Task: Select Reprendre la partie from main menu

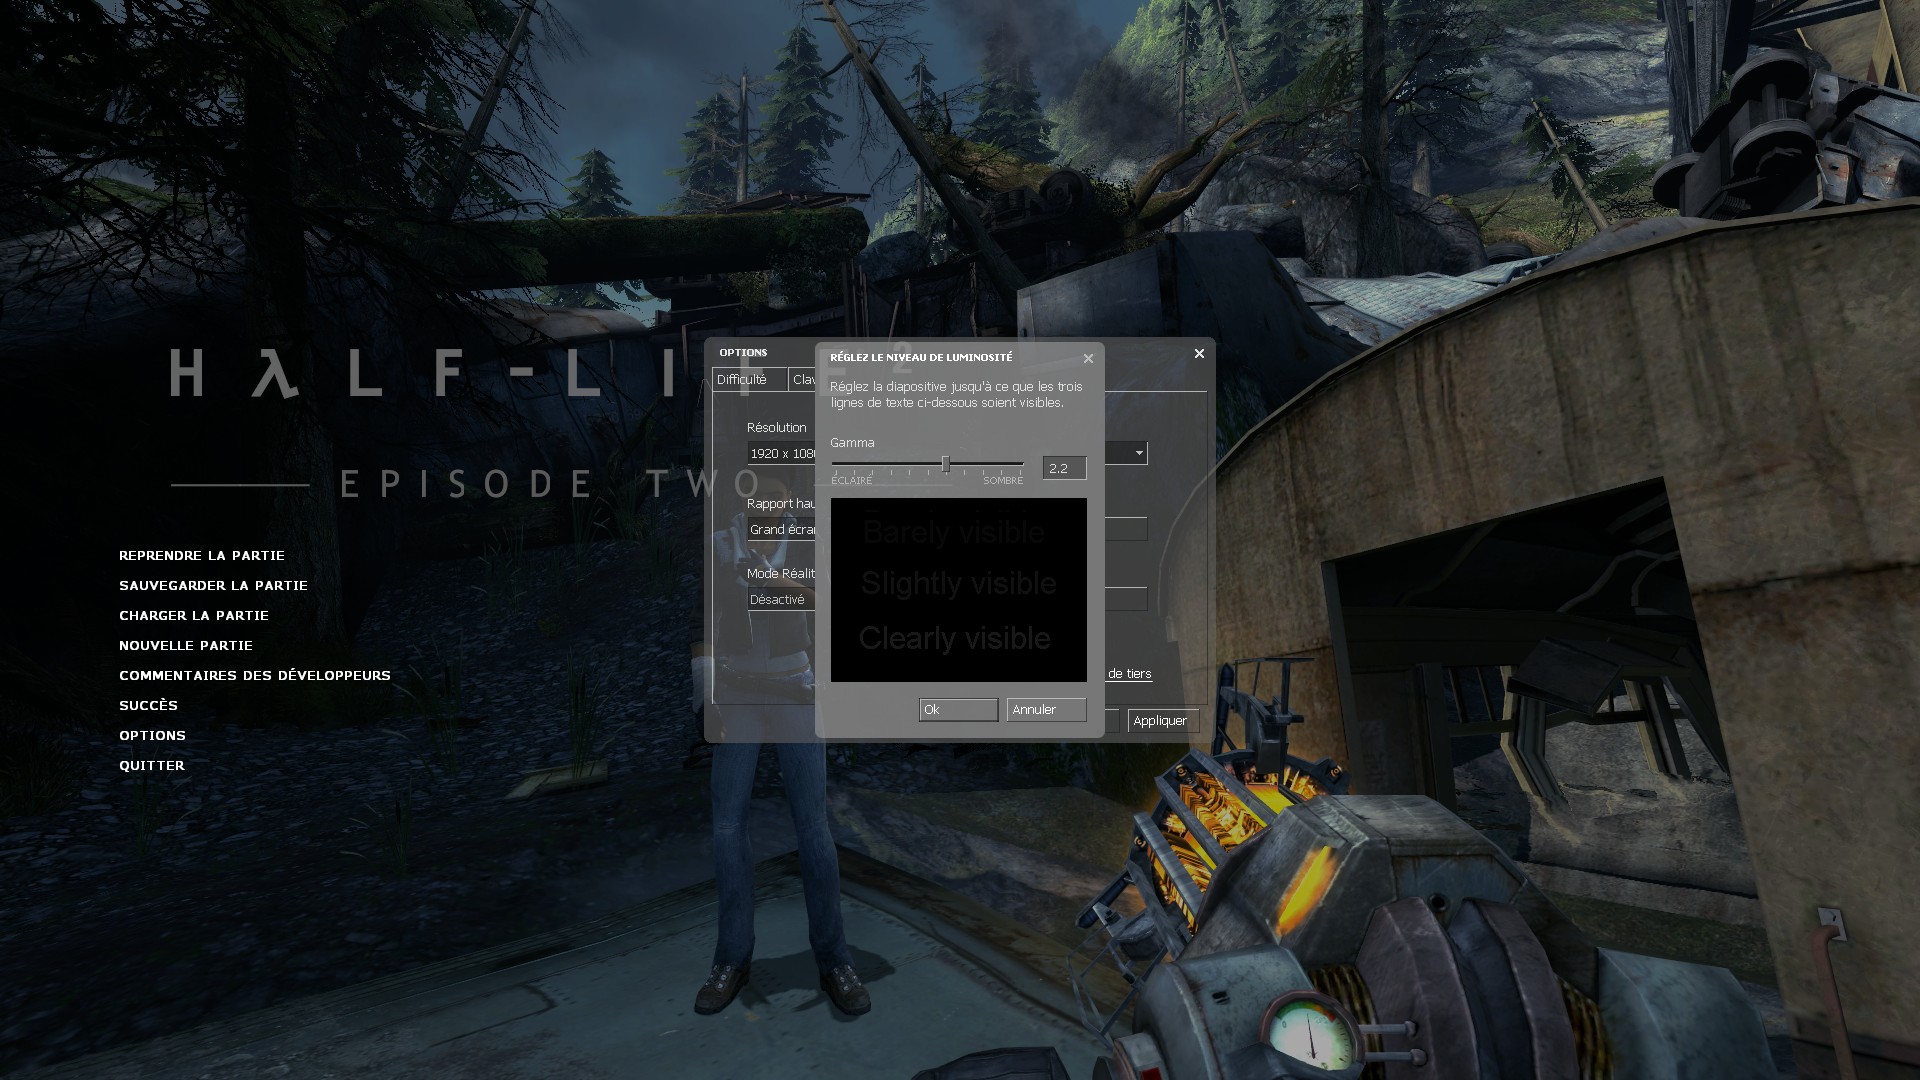Action: [x=202, y=556]
